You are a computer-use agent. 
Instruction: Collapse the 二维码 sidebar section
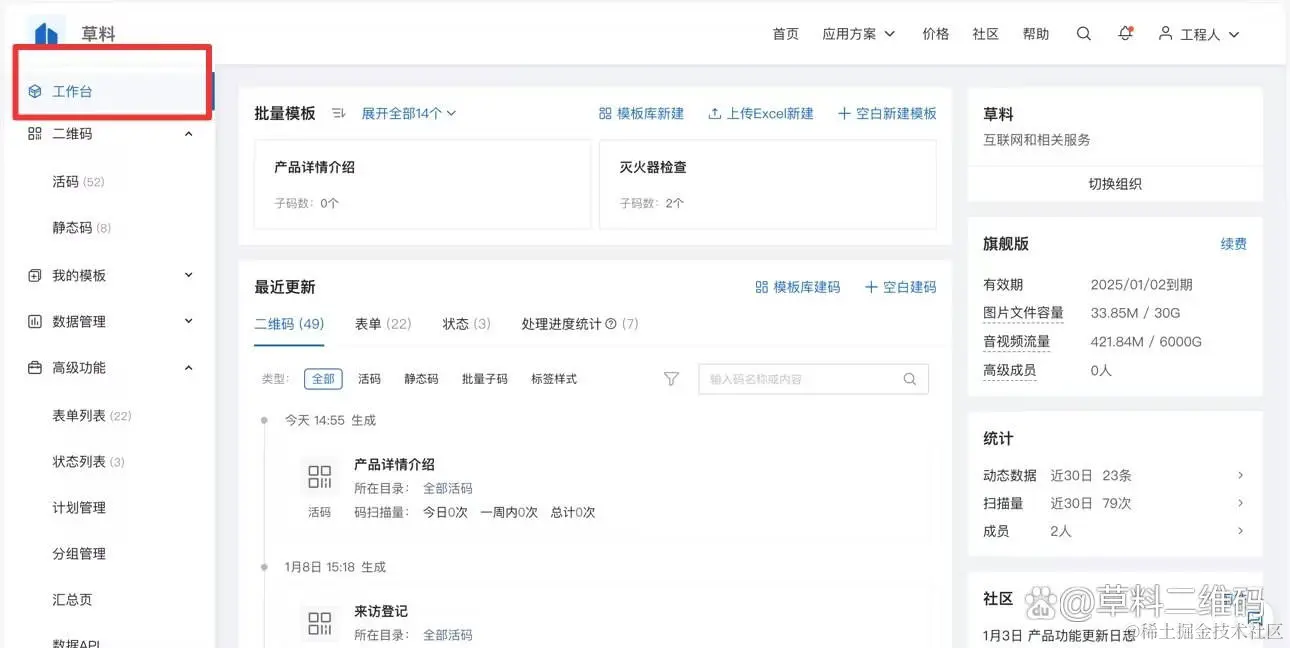pos(189,133)
